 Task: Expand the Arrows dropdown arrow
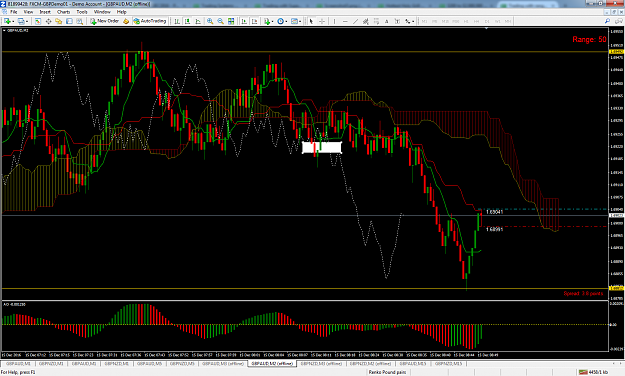coord(413,21)
